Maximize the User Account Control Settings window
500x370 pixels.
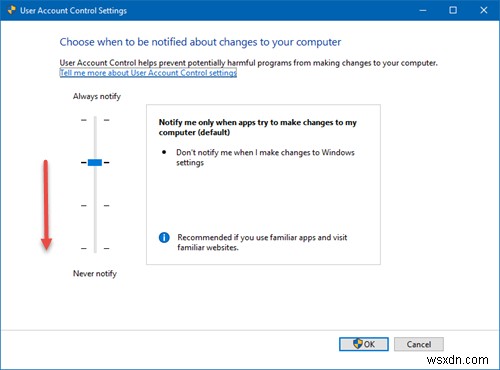pos(453,10)
